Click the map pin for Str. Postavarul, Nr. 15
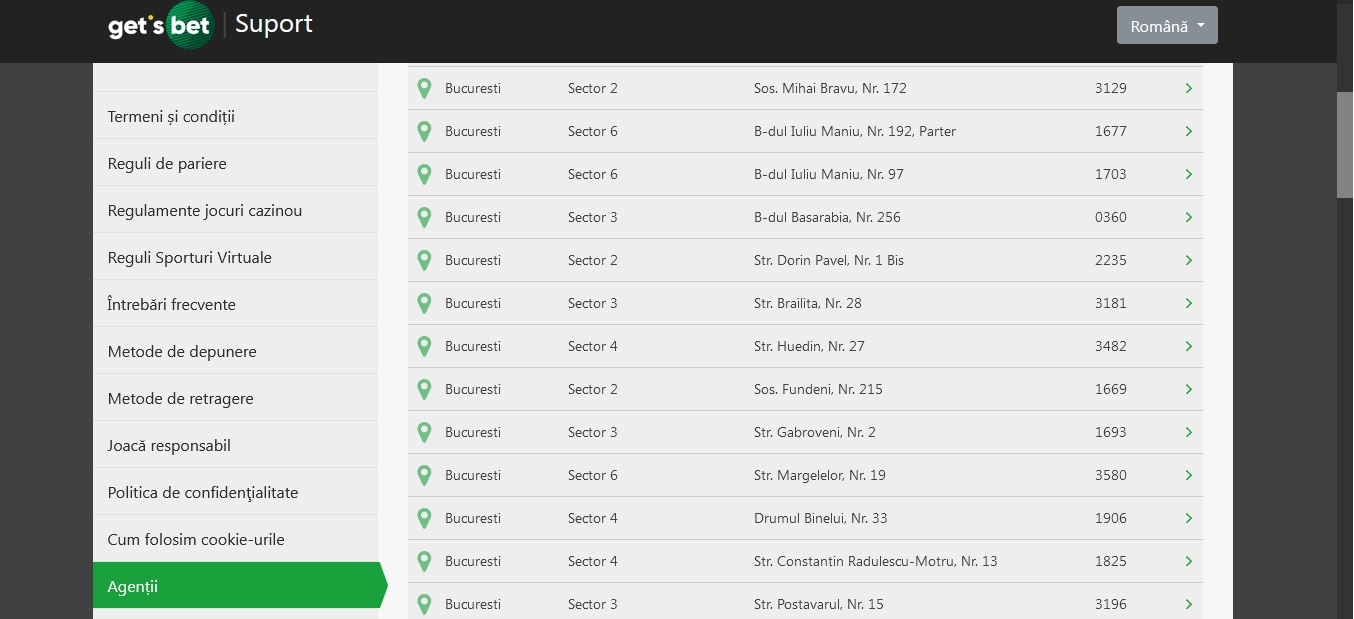Screen dimensions: 1354x619 point(424,604)
